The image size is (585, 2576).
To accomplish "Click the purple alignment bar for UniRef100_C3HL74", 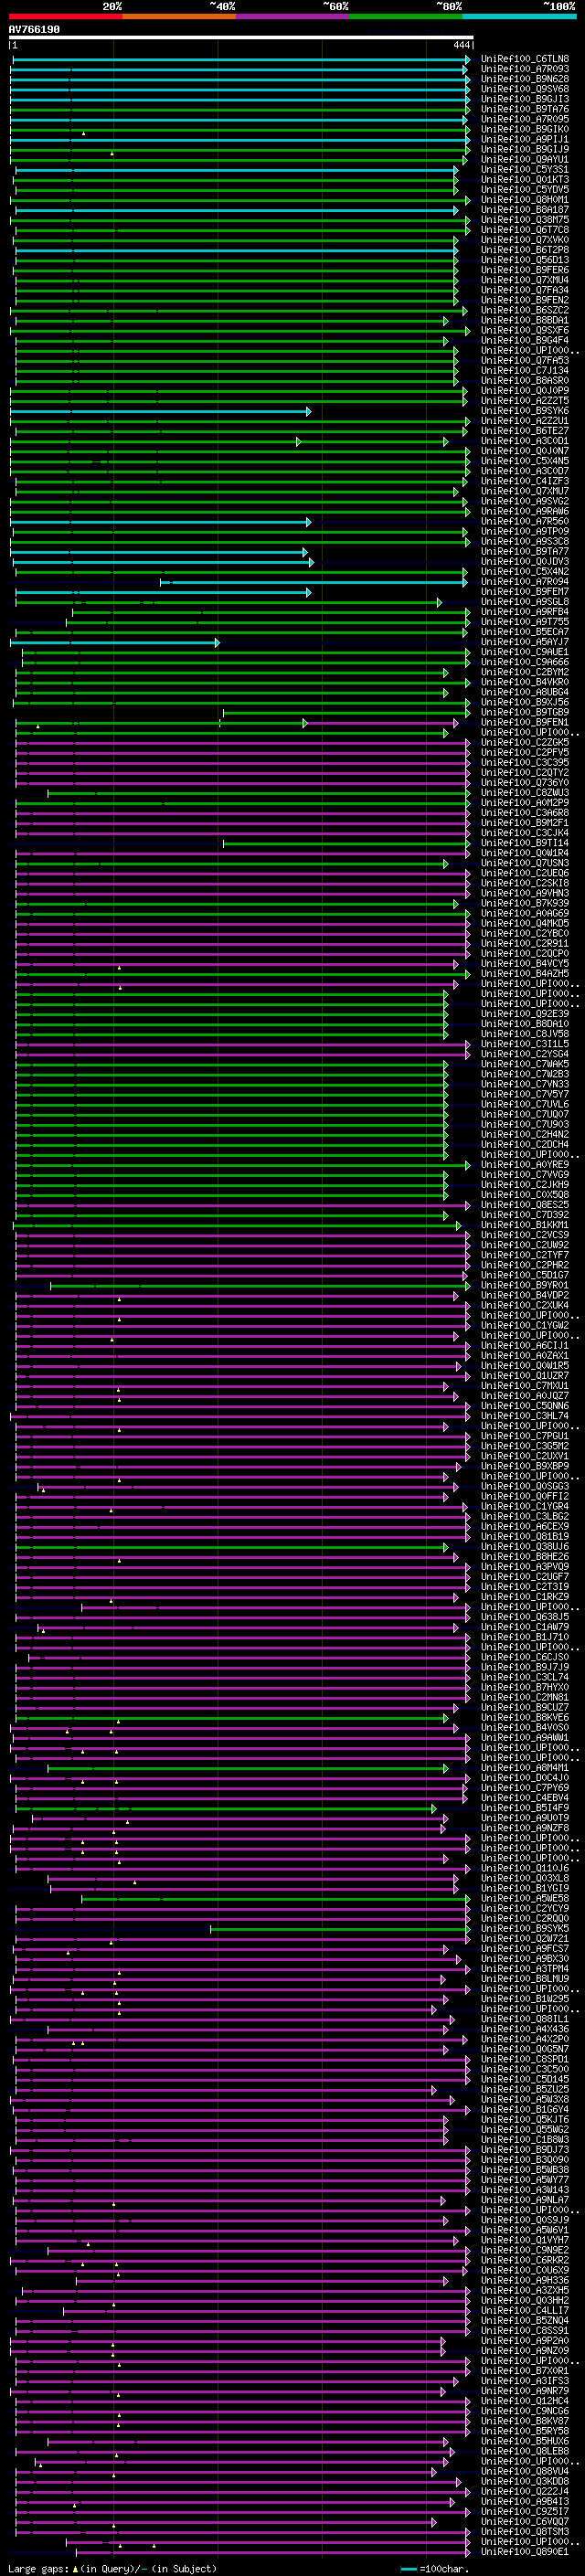I will [x=240, y=1417].
